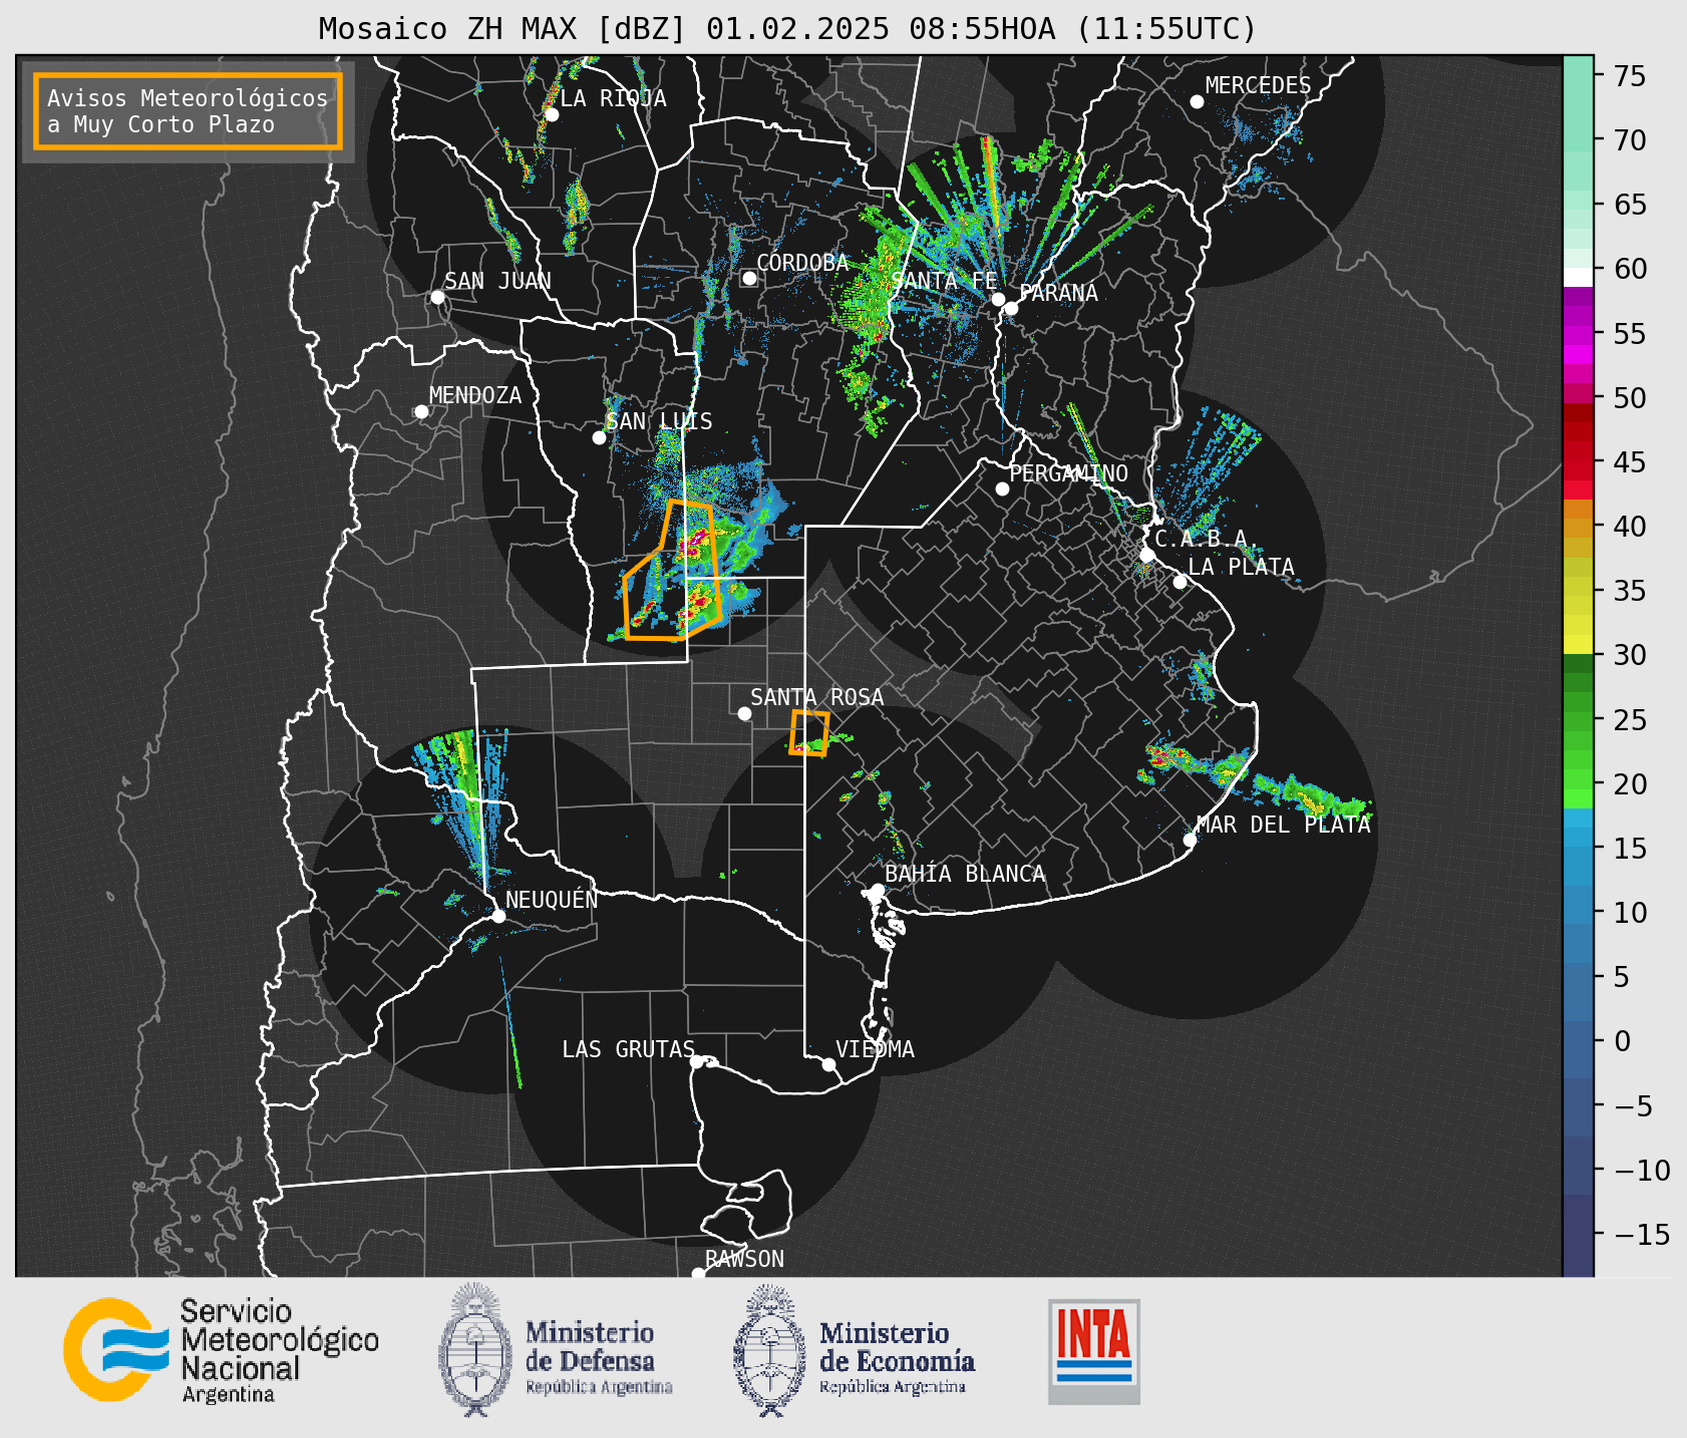Screen dimensions: 1687x1438
Task: Click the white 60 dBZ color band
Action: coord(1578,277)
